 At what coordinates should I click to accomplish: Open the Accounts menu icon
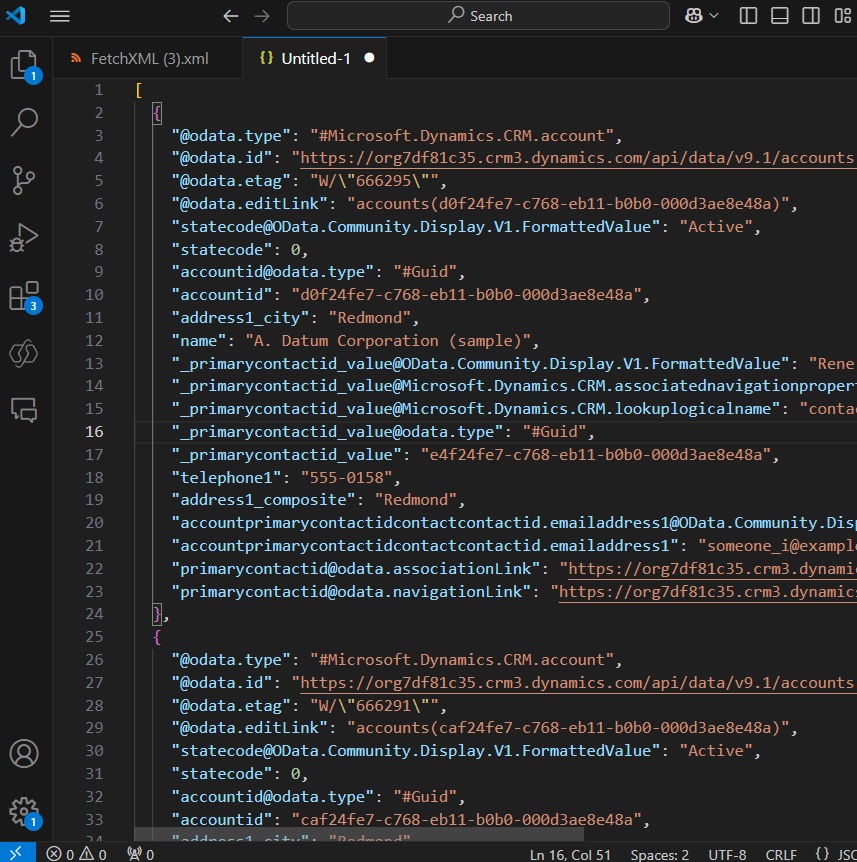(x=24, y=753)
